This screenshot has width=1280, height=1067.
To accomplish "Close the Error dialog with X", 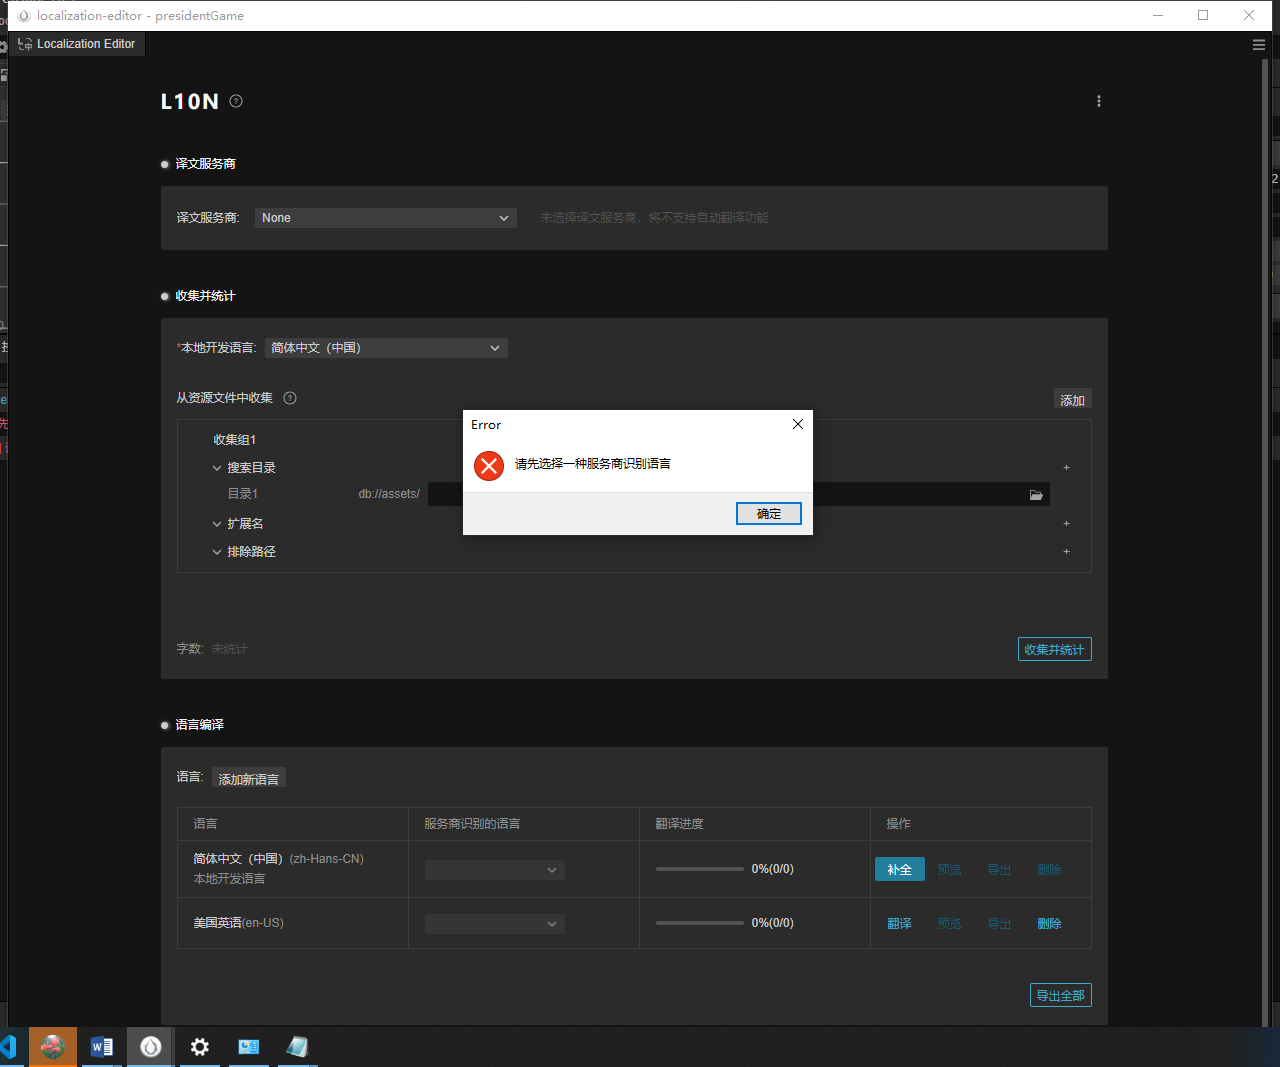I will (798, 424).
